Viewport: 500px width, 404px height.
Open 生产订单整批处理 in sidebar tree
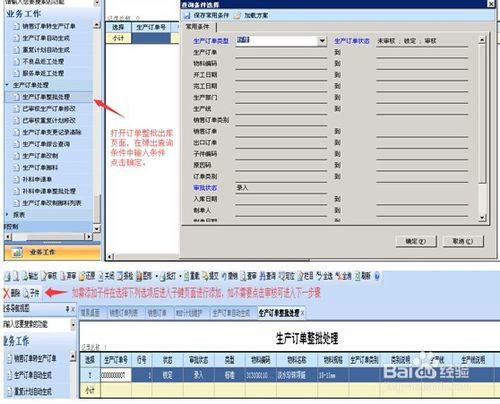(x=46, y=97)
